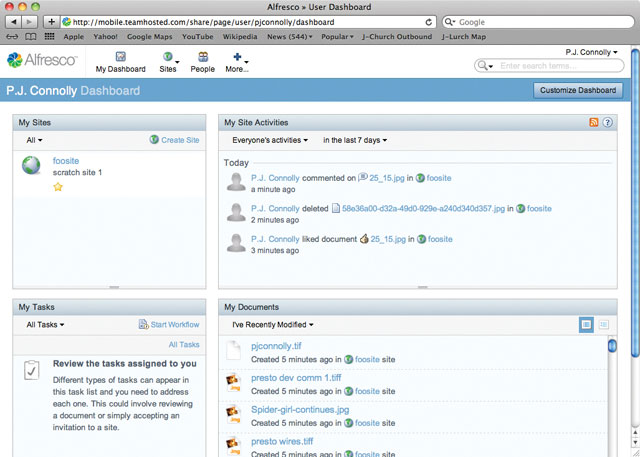Open foosite in the commented activity row
The height and width of the screenshot is (457, 640).
(x=439, y=178)
